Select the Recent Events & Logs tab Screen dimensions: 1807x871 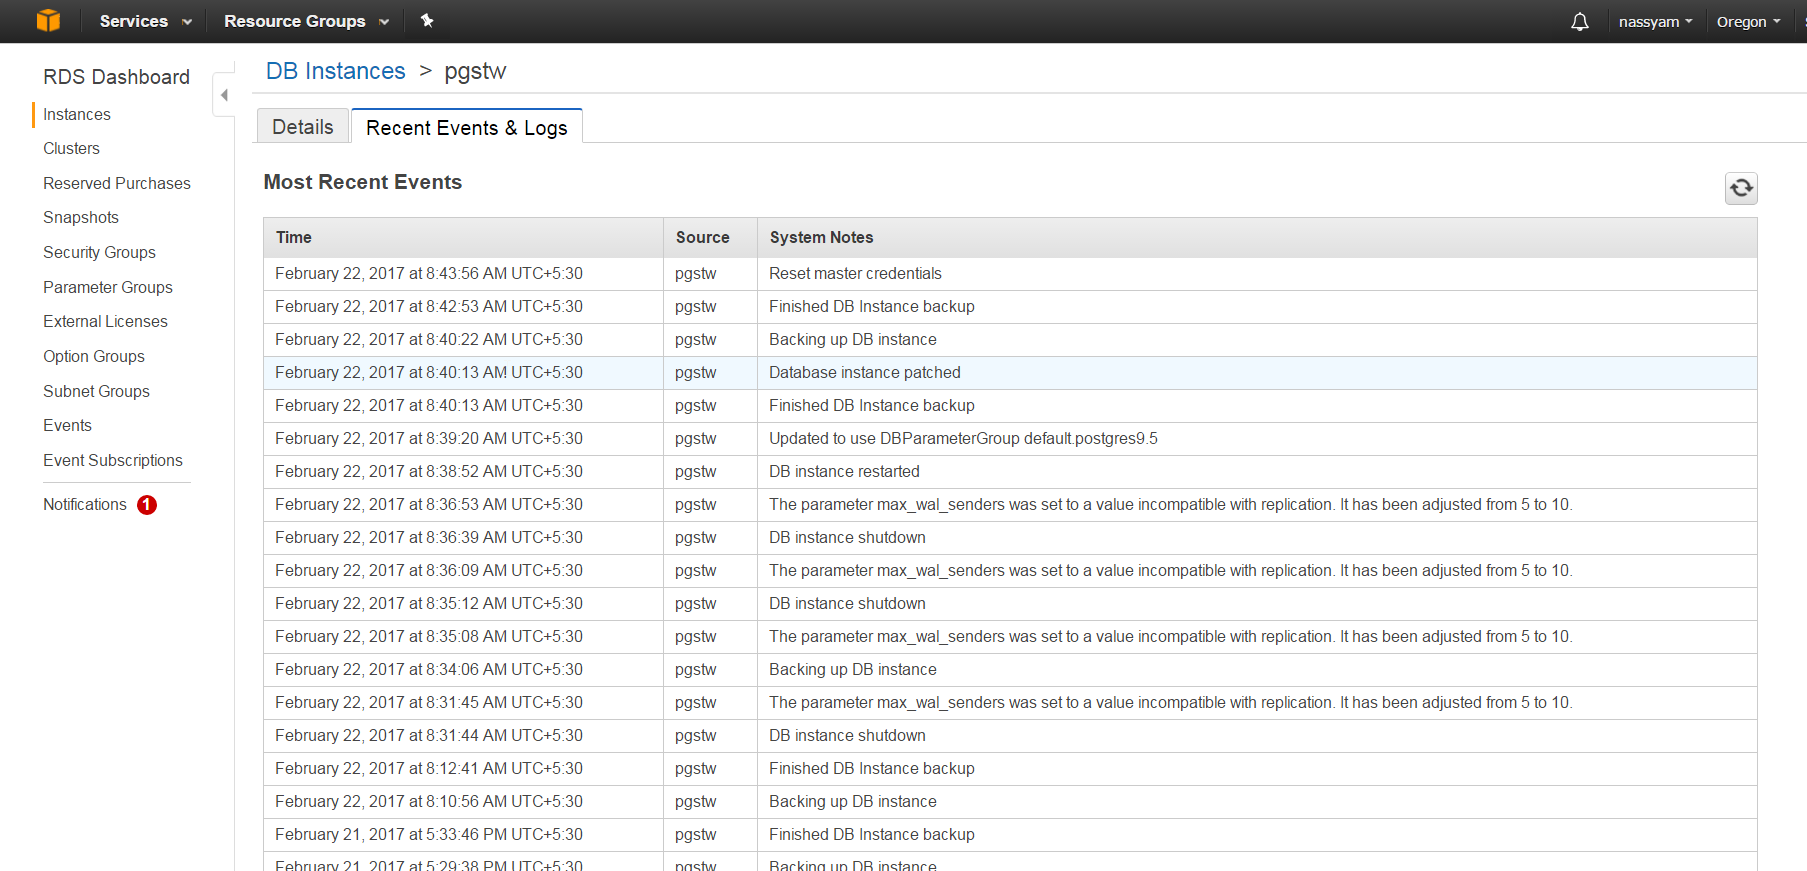(467, 127)
